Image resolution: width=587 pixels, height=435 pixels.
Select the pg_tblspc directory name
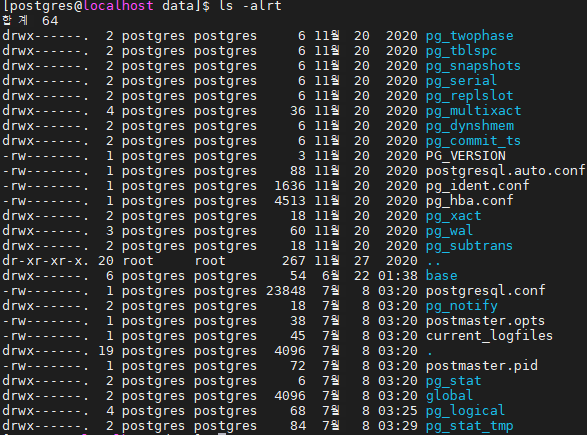coord(461,51)
